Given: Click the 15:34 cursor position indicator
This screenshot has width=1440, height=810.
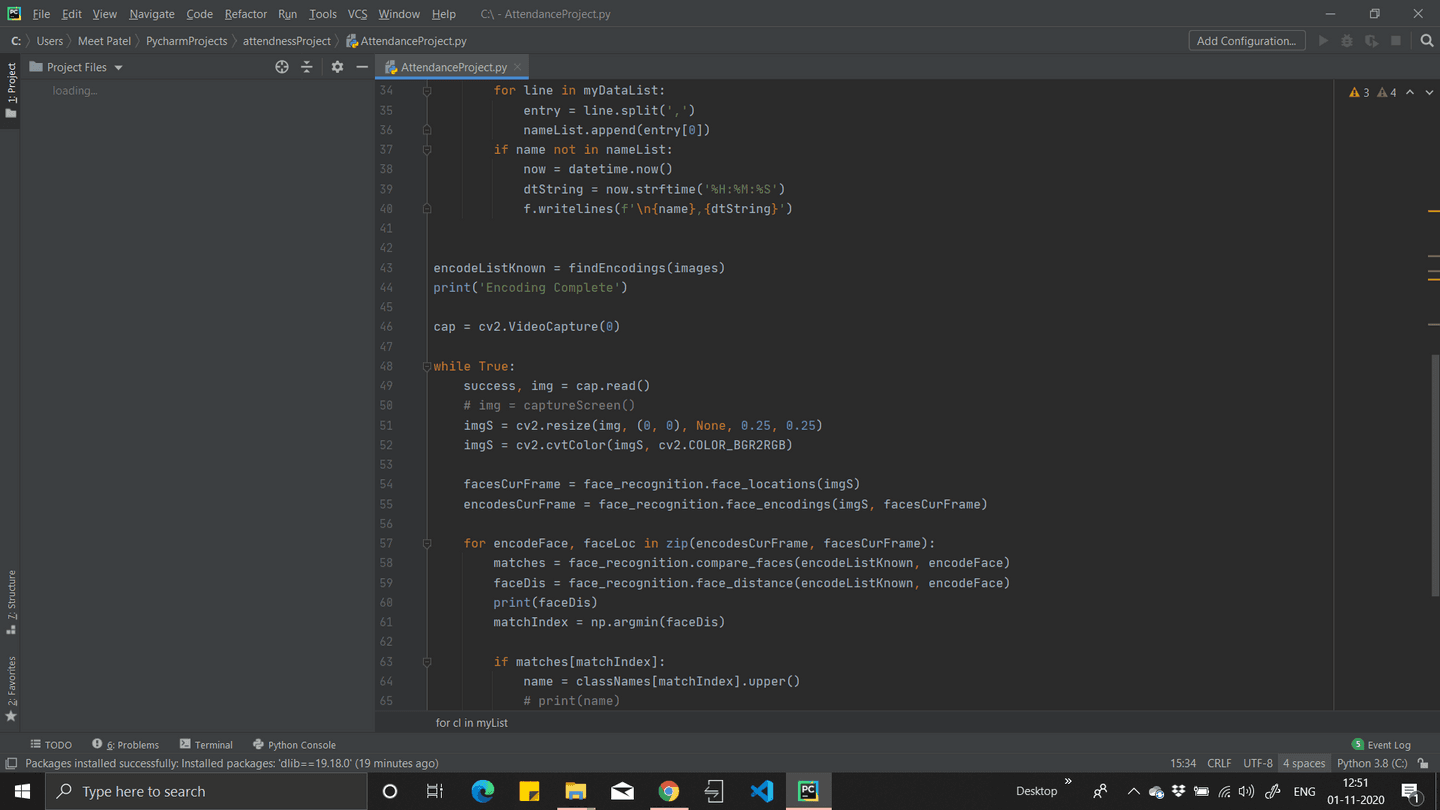Looking at the screenshot, I should point(1183,763).
